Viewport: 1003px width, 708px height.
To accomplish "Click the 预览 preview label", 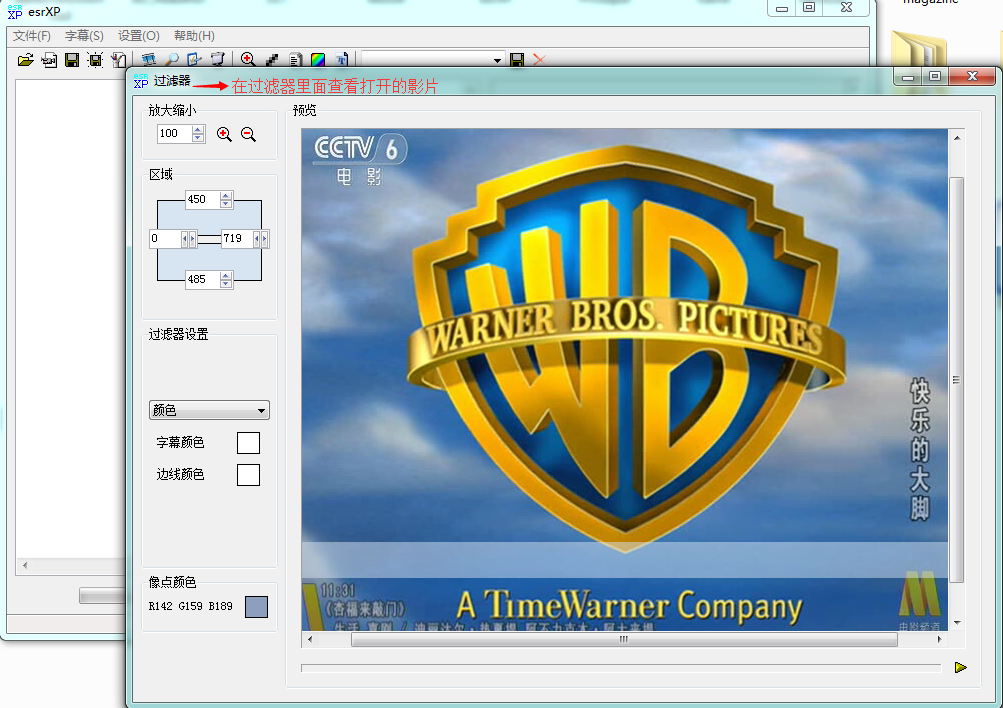I will (x=304, y=111).
